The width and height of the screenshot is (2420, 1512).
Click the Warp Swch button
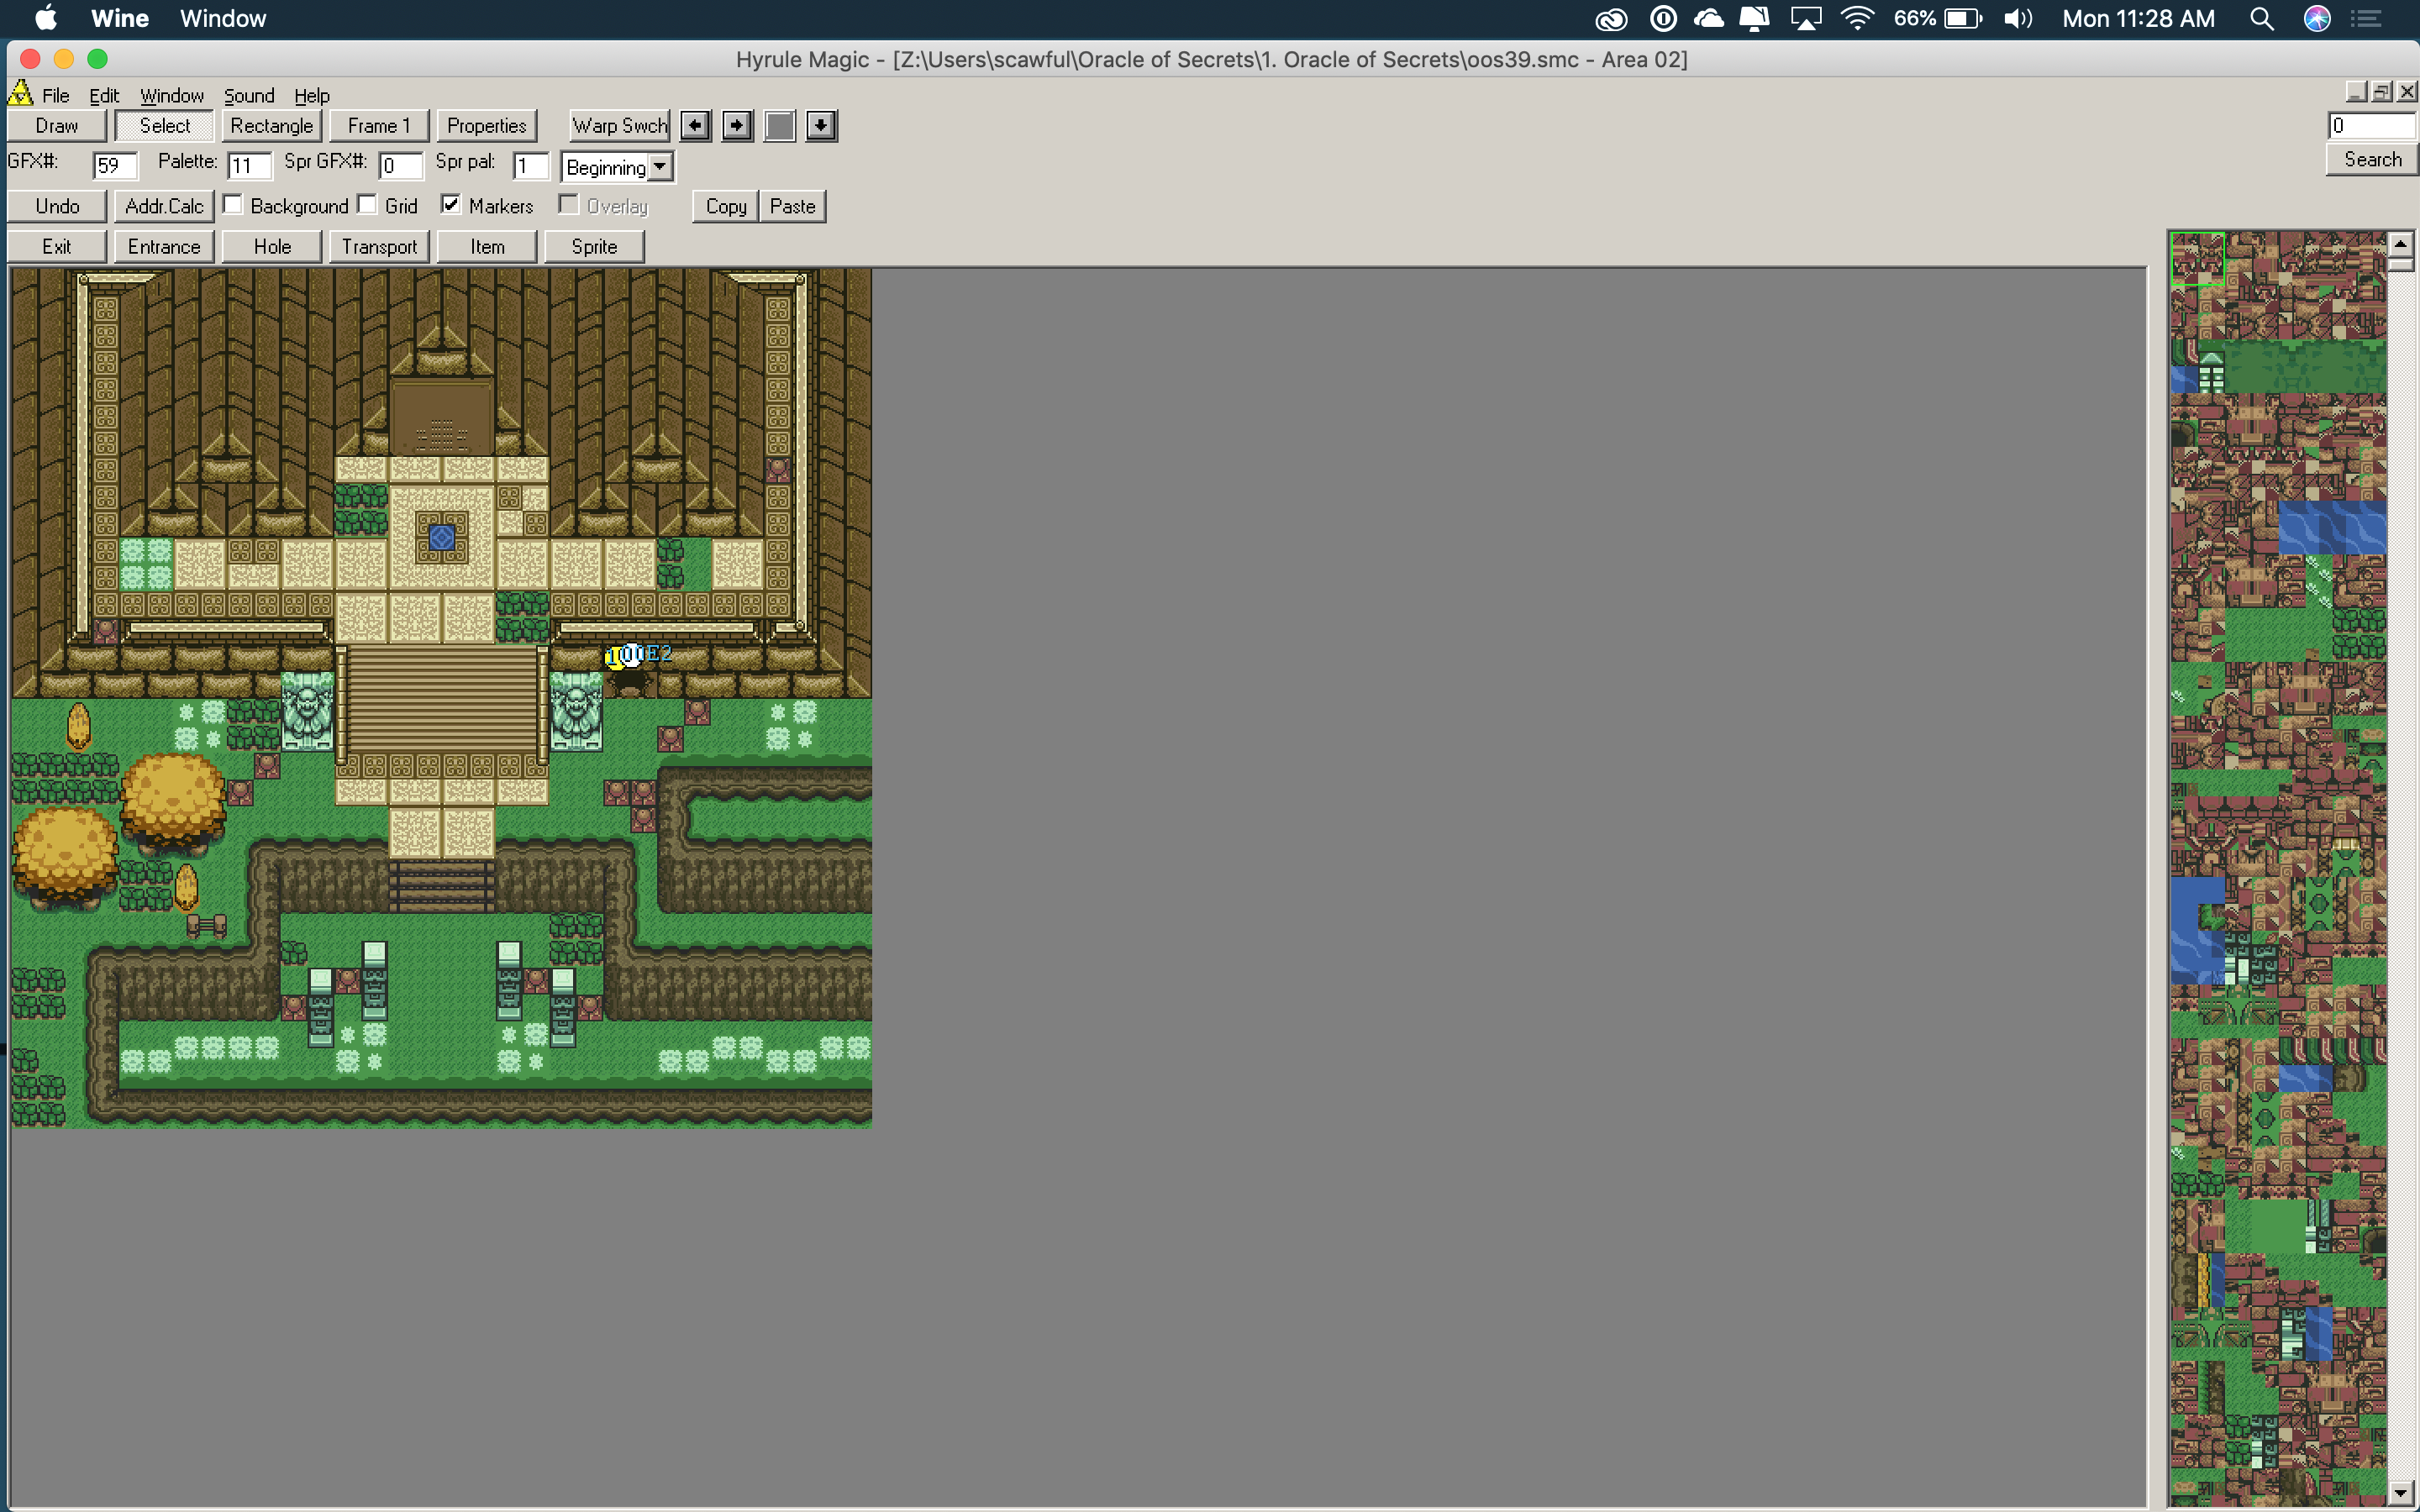click(620, 126)
